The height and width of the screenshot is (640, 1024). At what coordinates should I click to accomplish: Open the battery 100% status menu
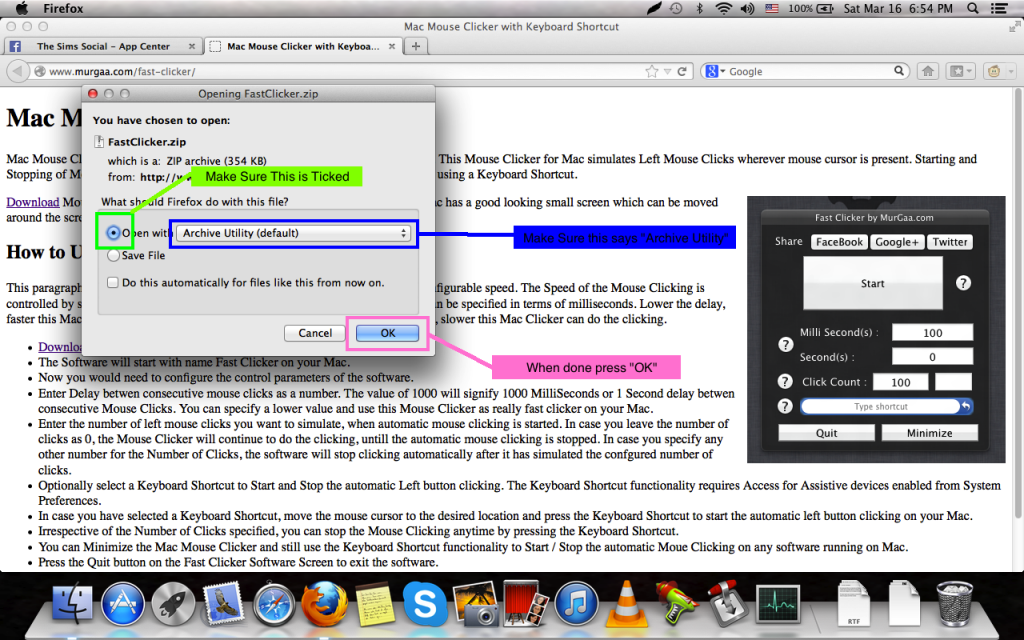coord(810,8)
